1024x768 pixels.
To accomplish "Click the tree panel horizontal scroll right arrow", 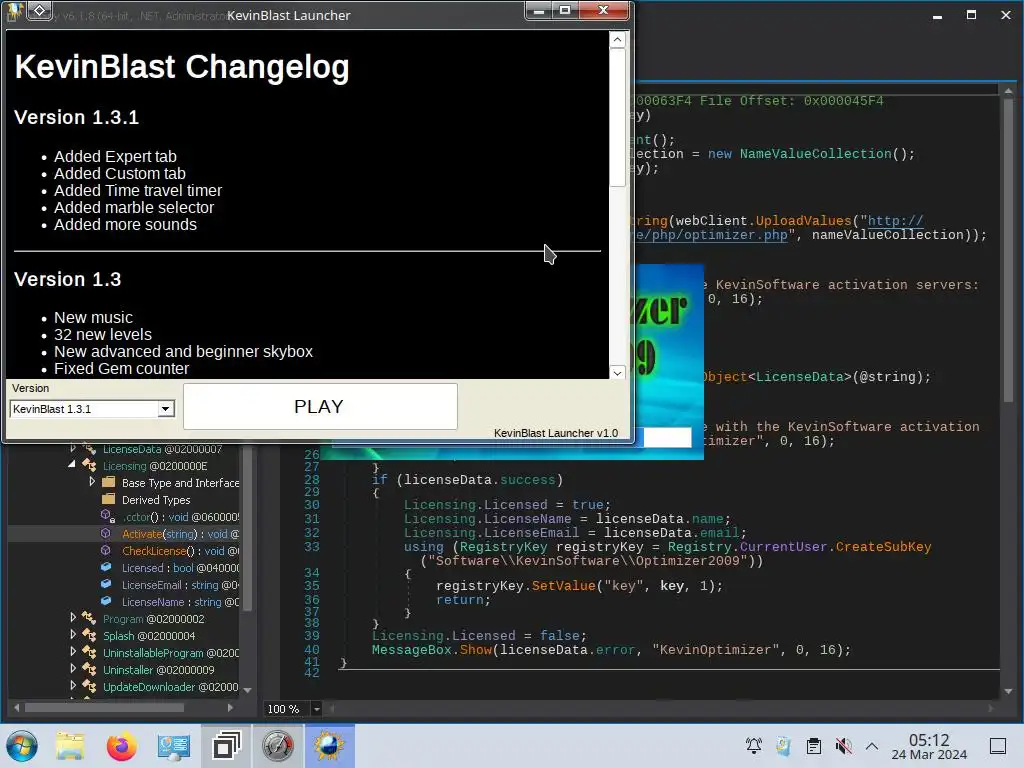I will tap(230, 707).
